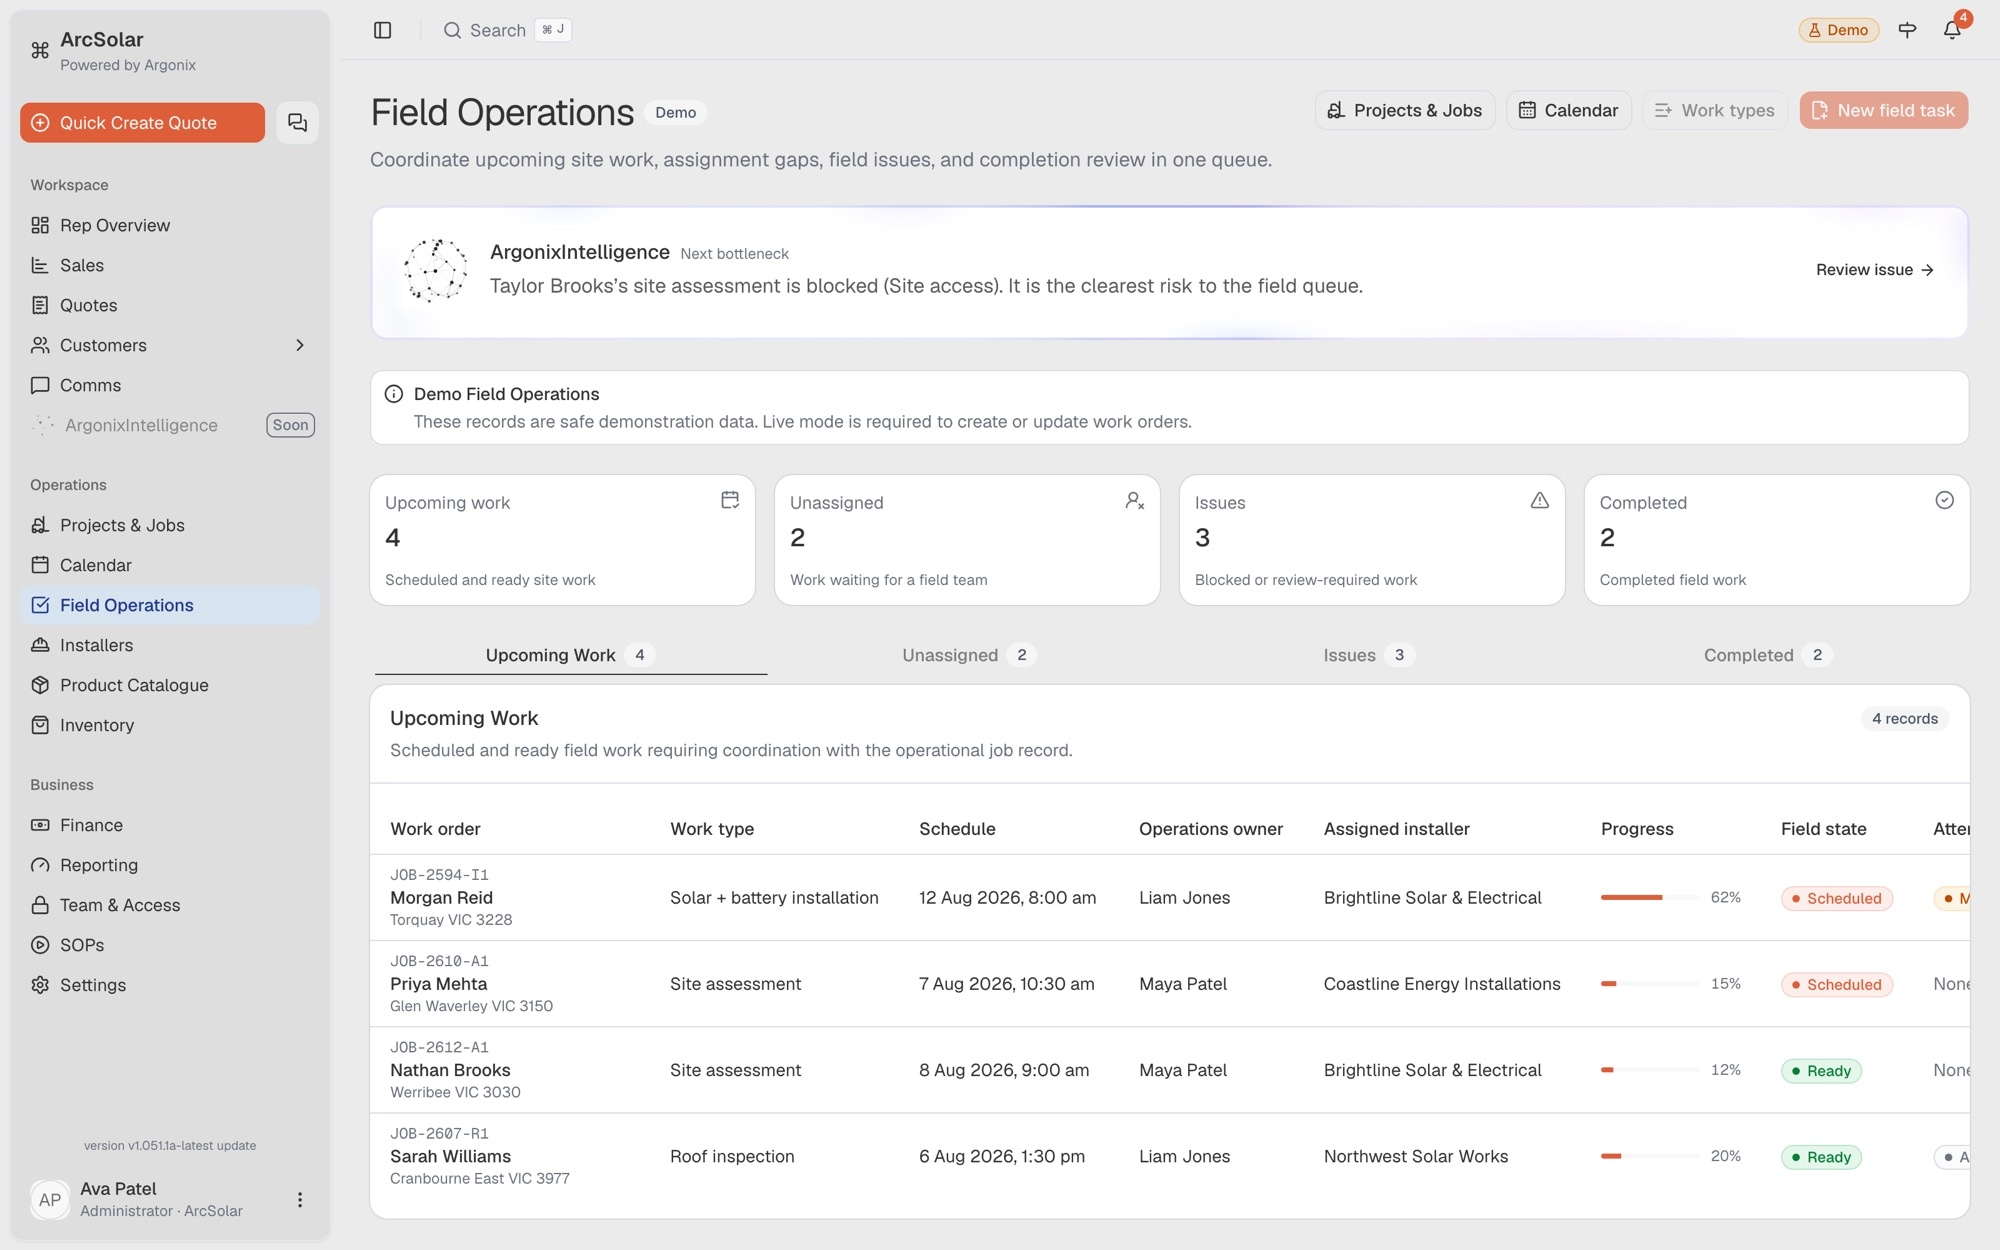Open Inventory in sidebar

(x=170, y=725)
